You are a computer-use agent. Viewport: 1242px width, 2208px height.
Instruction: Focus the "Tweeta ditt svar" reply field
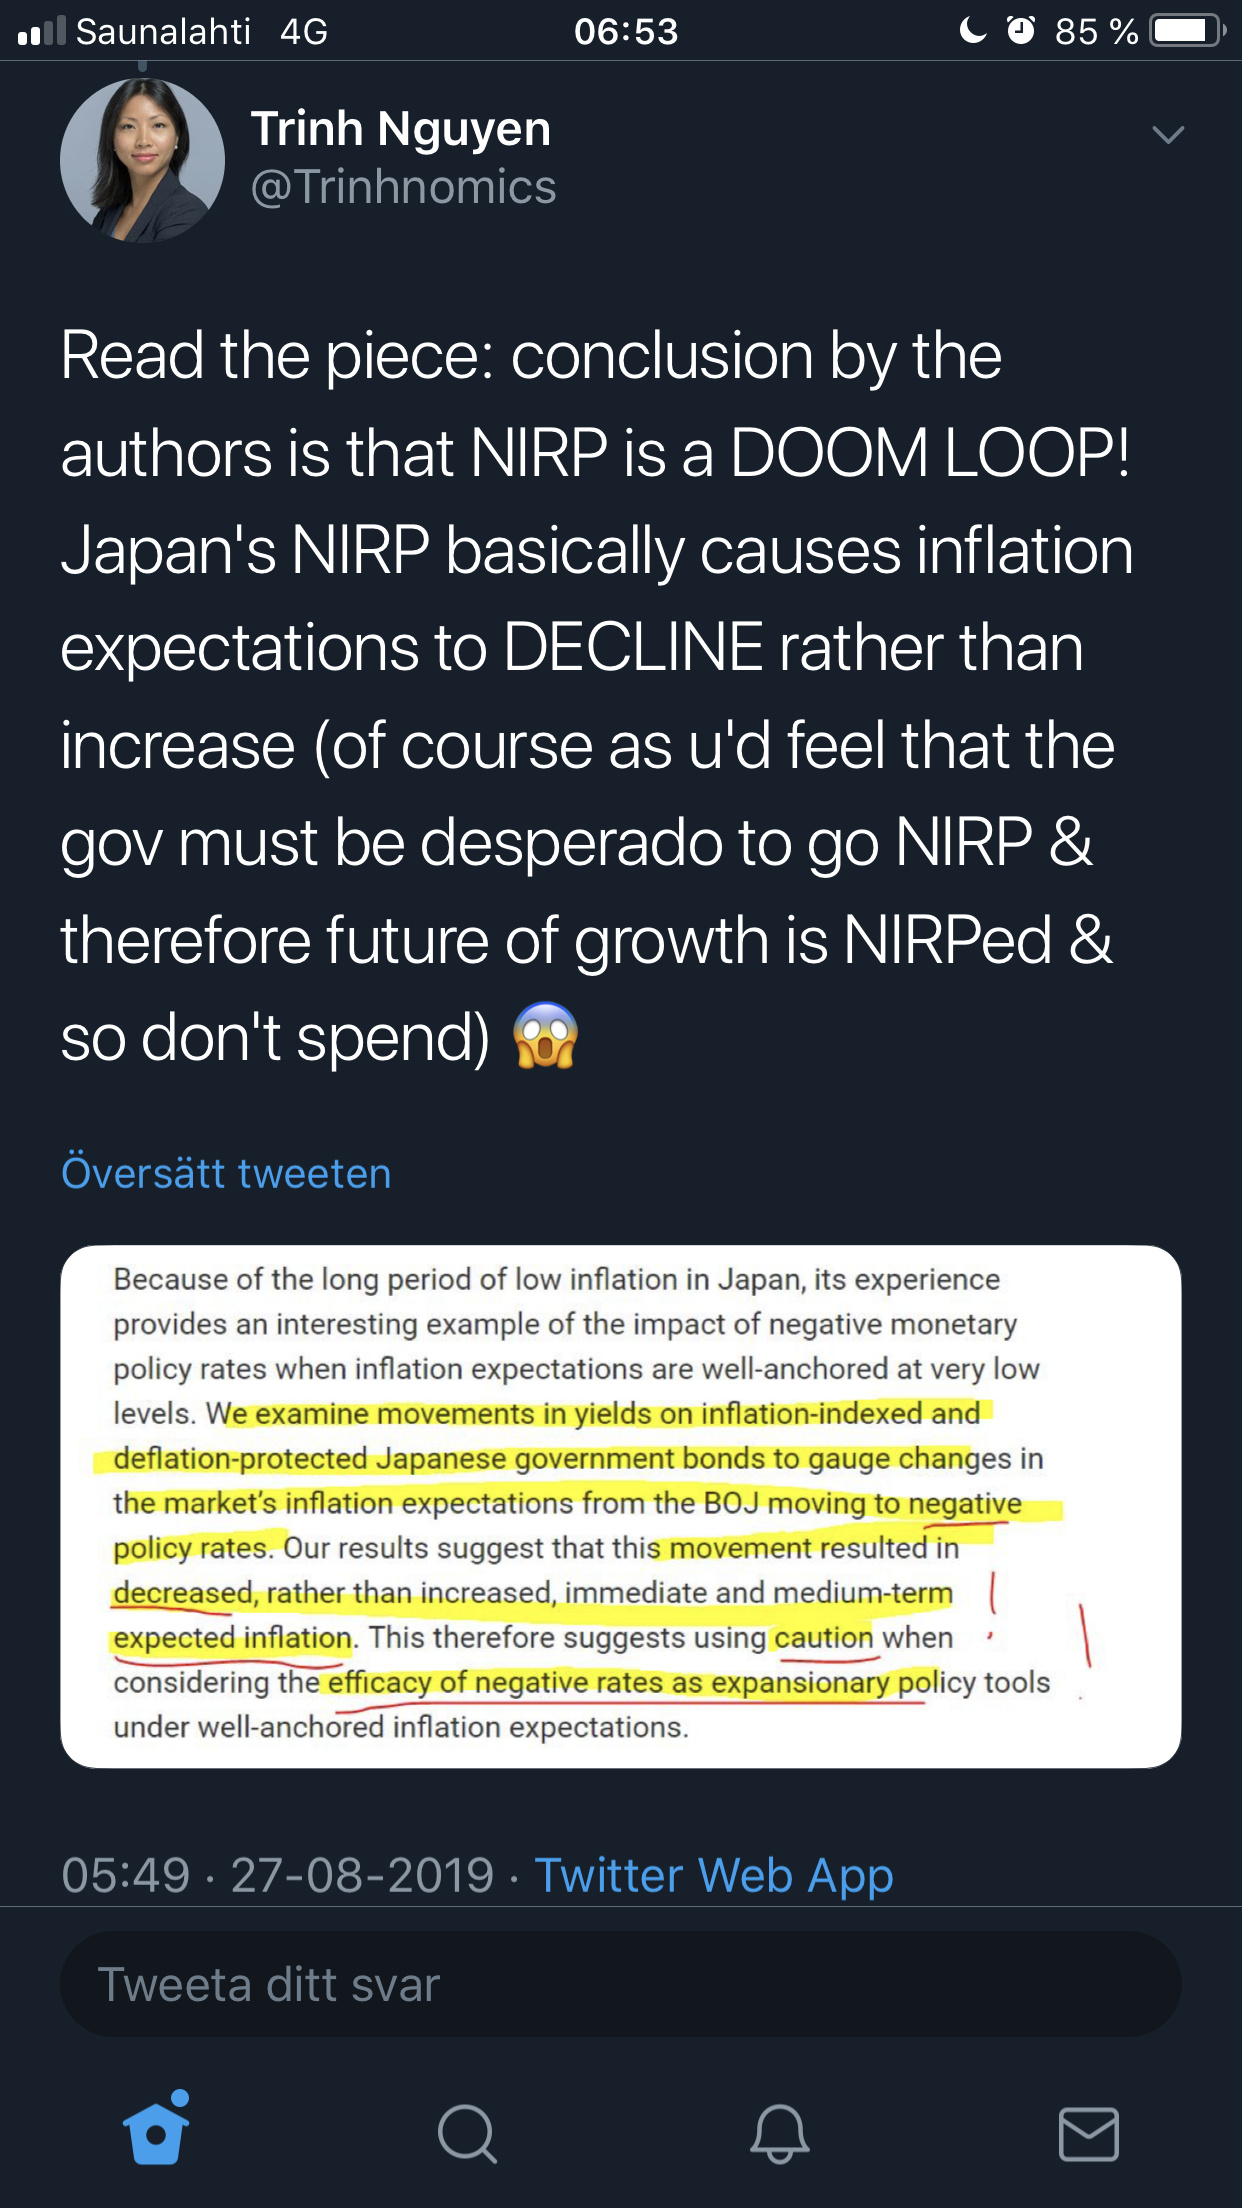click(x=620, y=1984)
